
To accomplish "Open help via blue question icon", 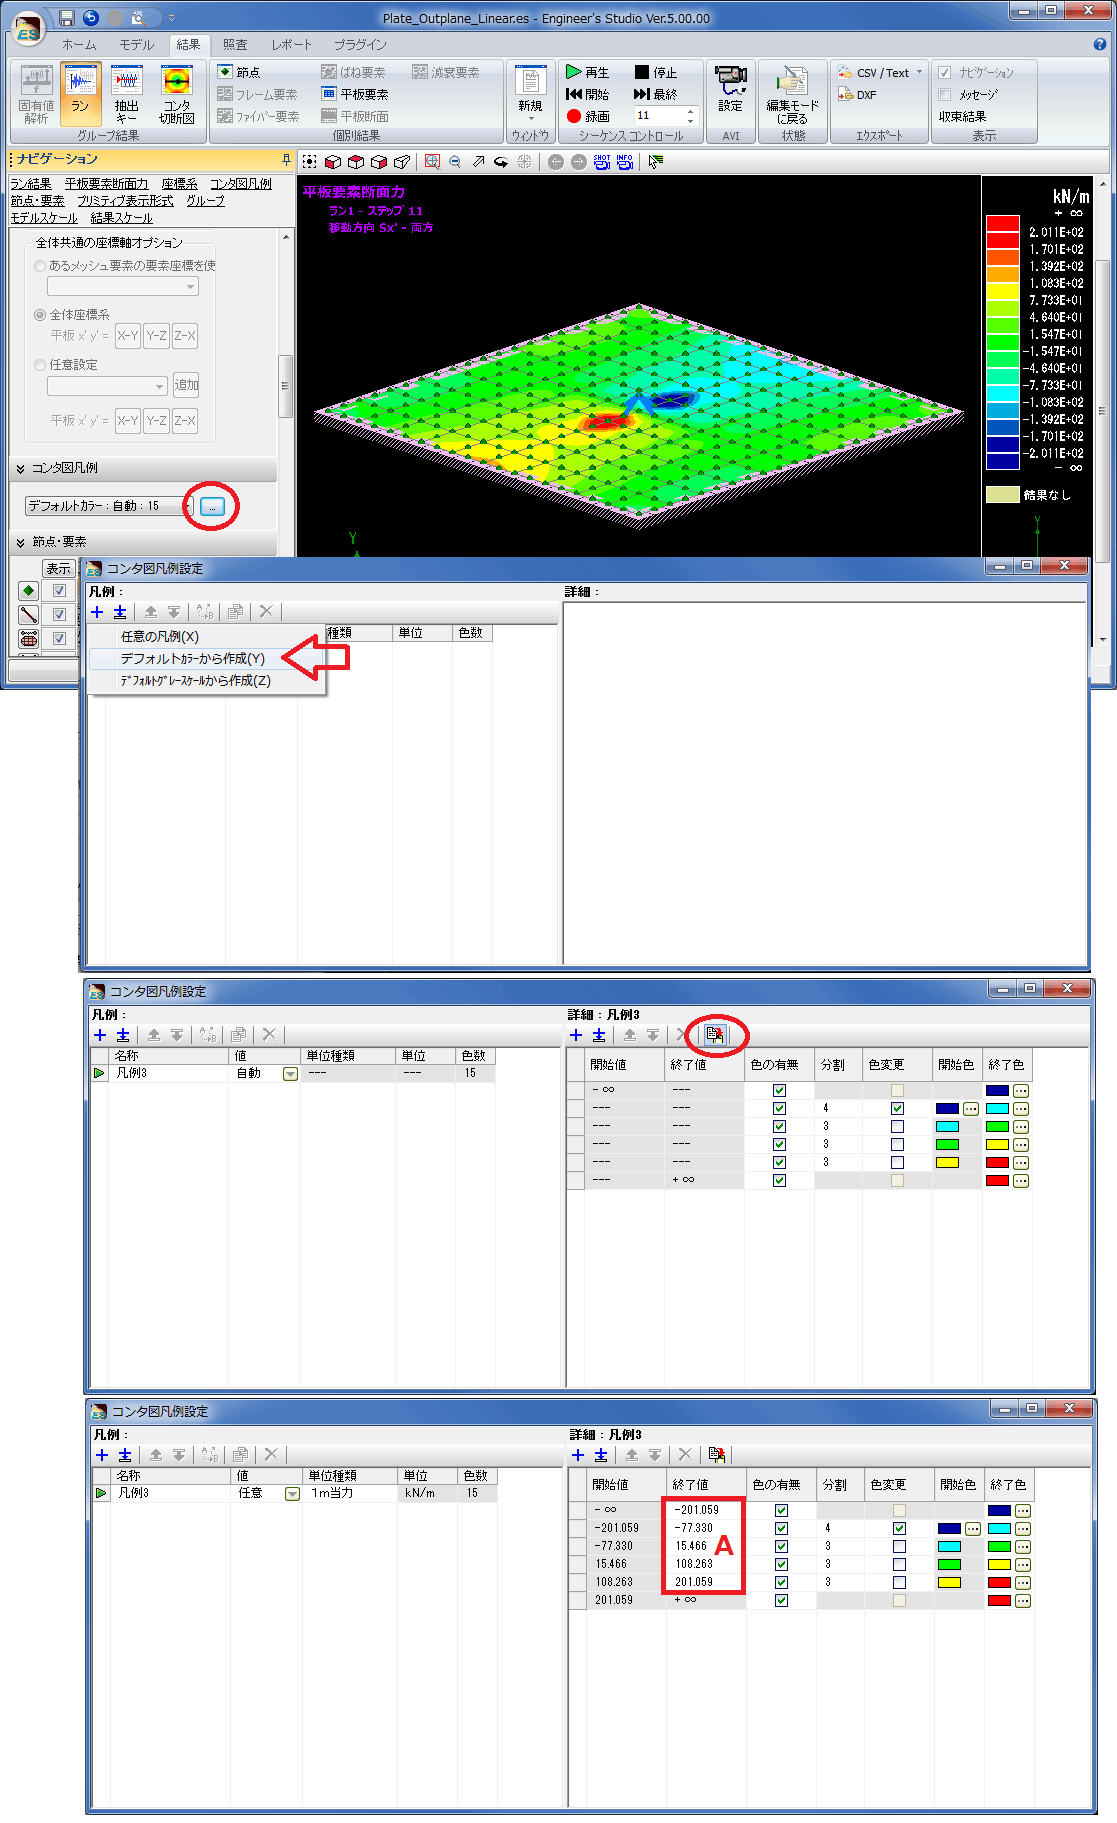I will pos(1100,44).
